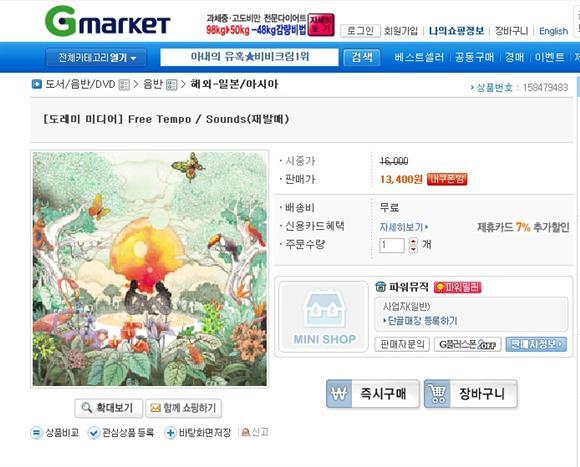The image size is (580, 467).
Task: Expand the 전체카테고리 열기 dropdown
Action: (x=96, y=58)
